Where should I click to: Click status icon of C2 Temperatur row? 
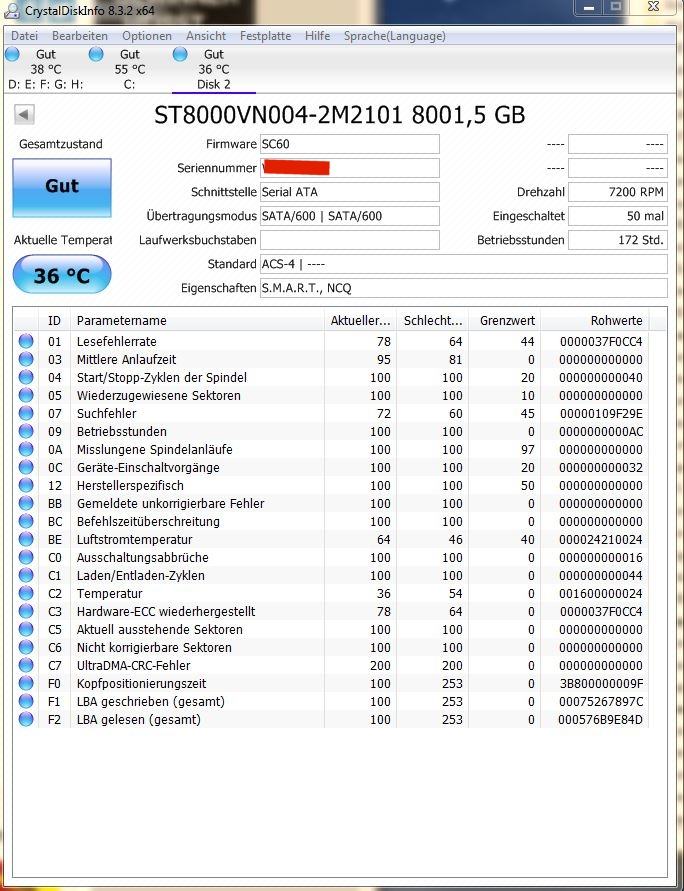point(26,593)
